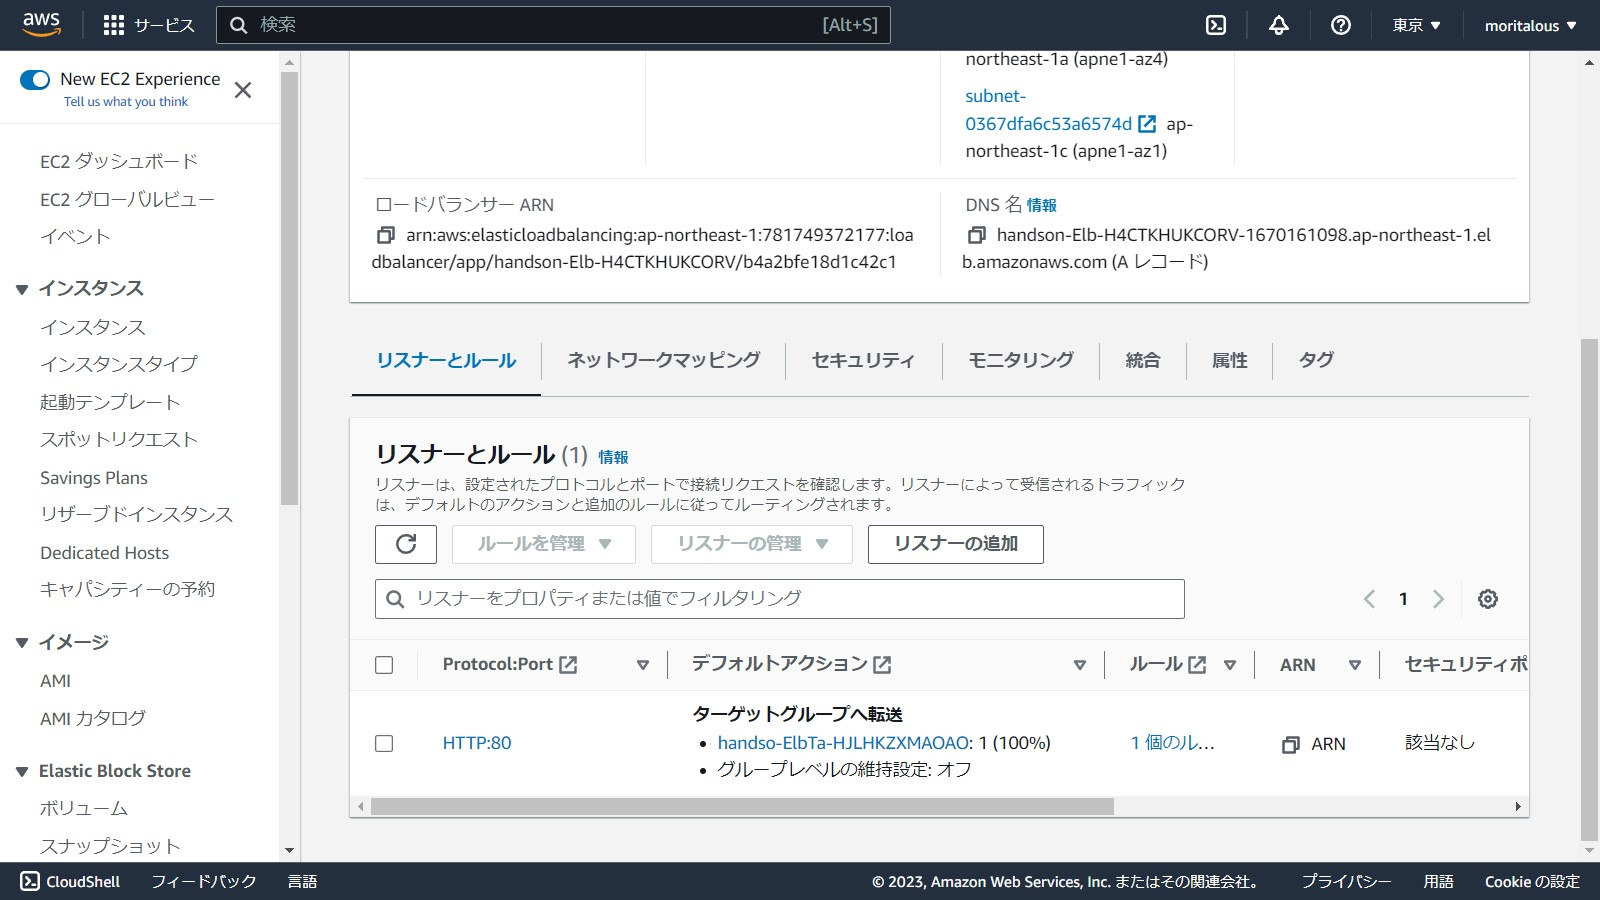The height and width of the screenshot is (900, 1600).
Task: Open 情報 link beside リスナーとルール heading
Action: pyautogui.click(x=614, y=457)
